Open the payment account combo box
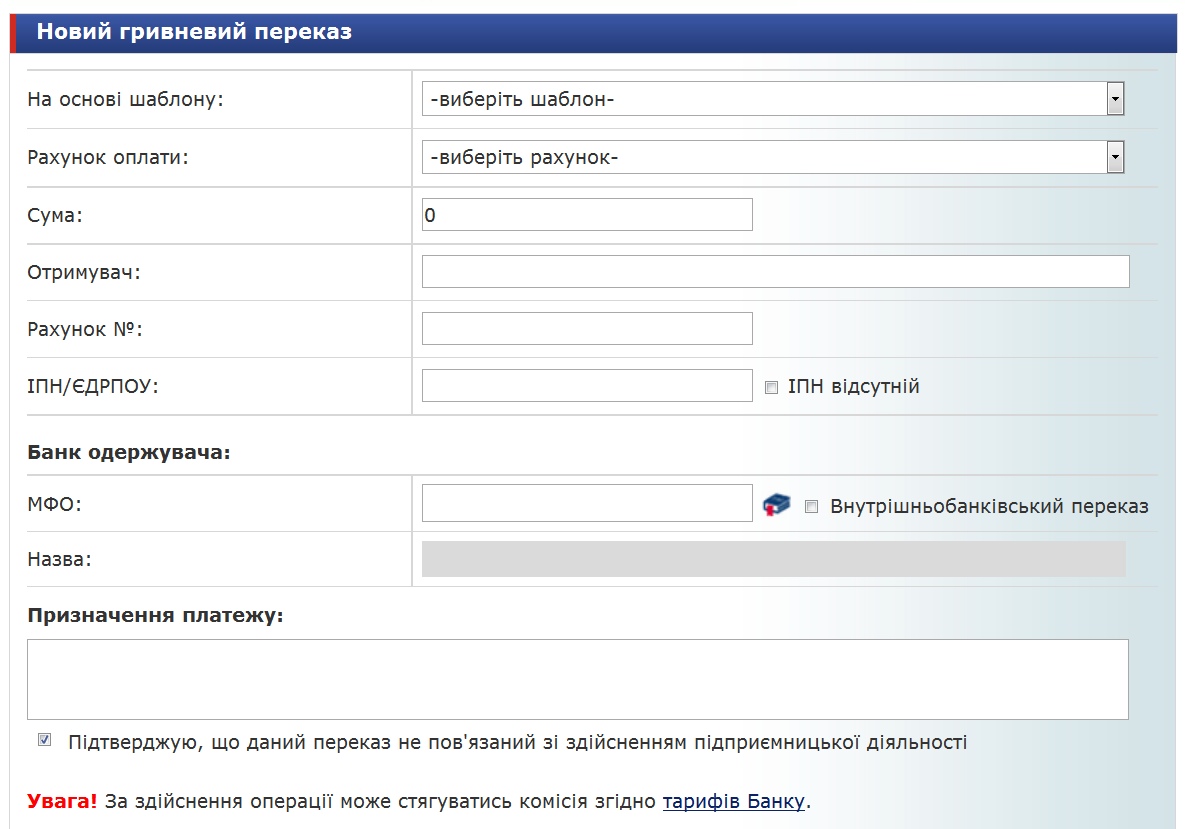Viewport: 1185px width, 829px height. [x=772, y=157]
